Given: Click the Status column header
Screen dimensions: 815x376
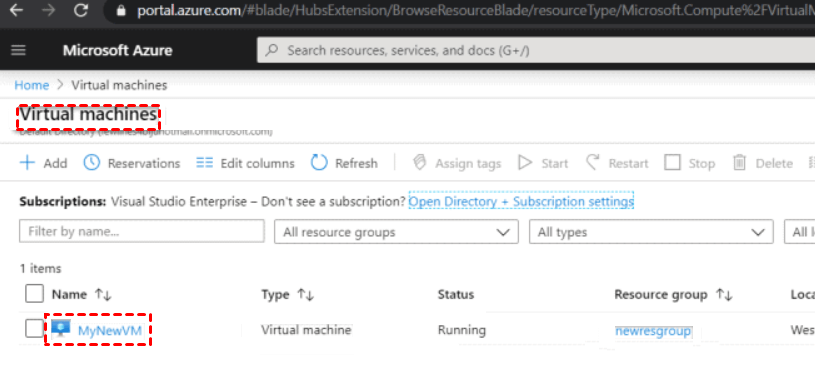Looking at the screenshot, I should tap(456, 295).
